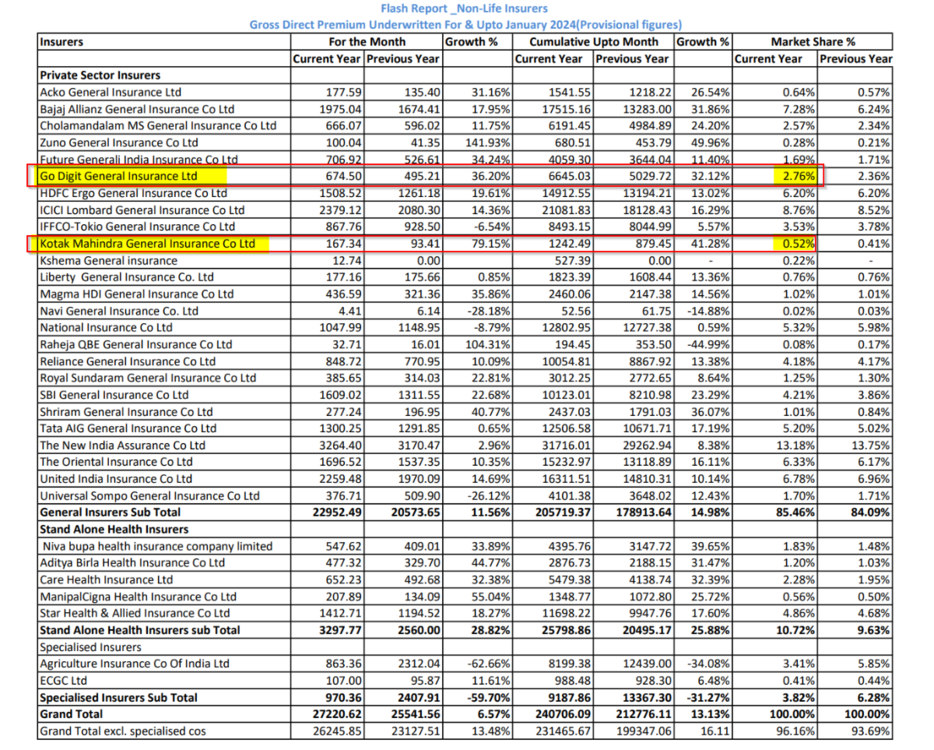Select 'Stand Alone Health Insurers sub Total' label
This screenshot has width=934, height=750.
[x=140, y=630]
